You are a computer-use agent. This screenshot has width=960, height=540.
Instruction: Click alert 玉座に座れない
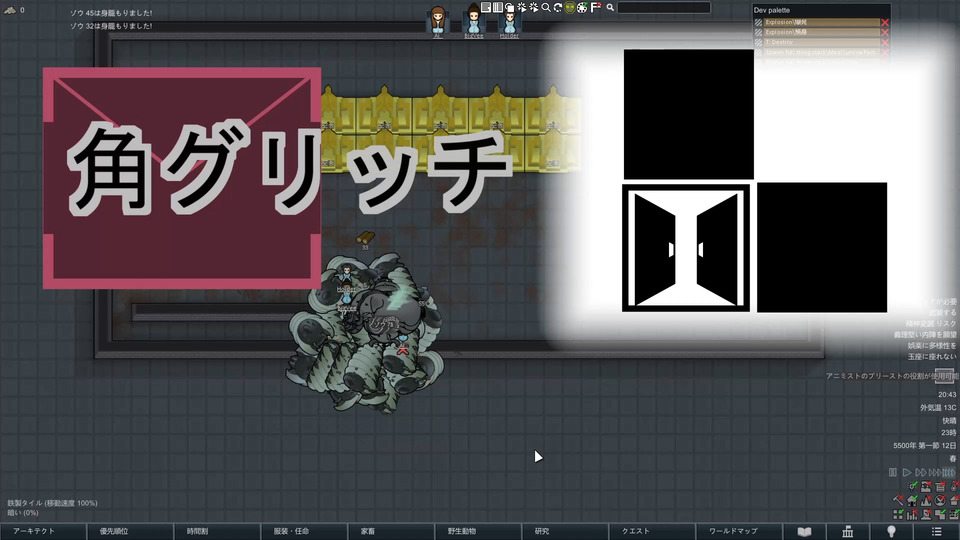(x=932, y=356)
